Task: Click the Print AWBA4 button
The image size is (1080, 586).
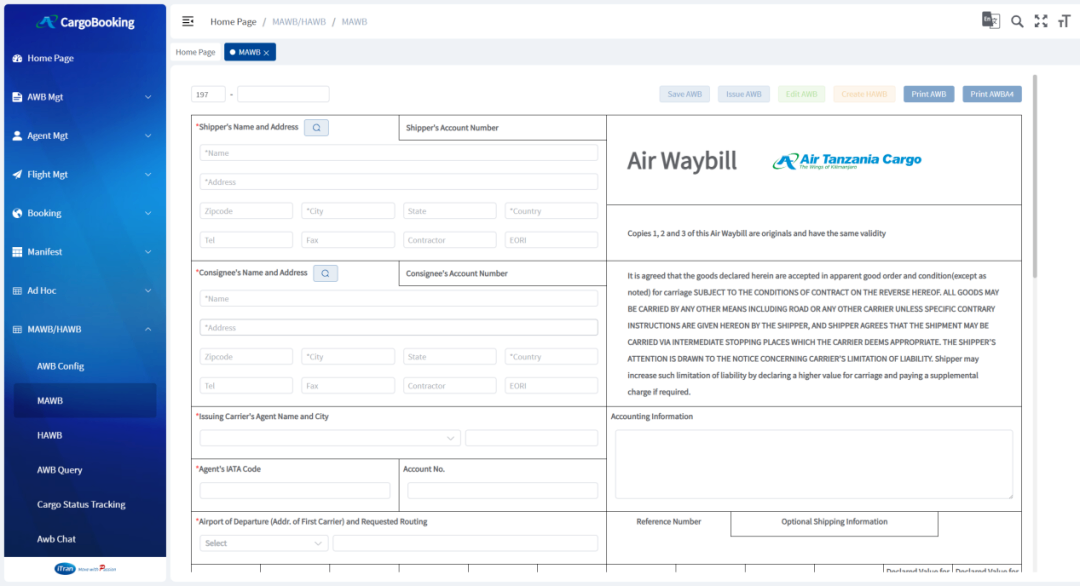Action: click(992, 94)
